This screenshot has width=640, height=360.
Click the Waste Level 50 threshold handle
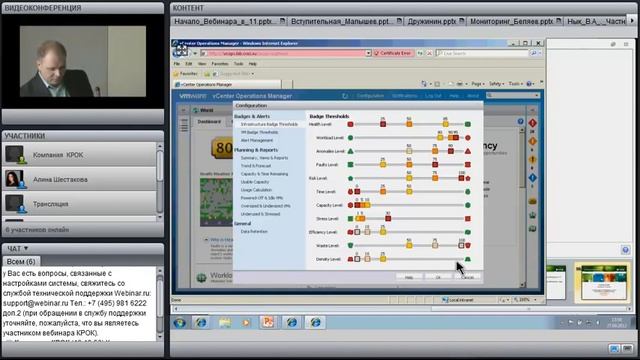(409, 245)
